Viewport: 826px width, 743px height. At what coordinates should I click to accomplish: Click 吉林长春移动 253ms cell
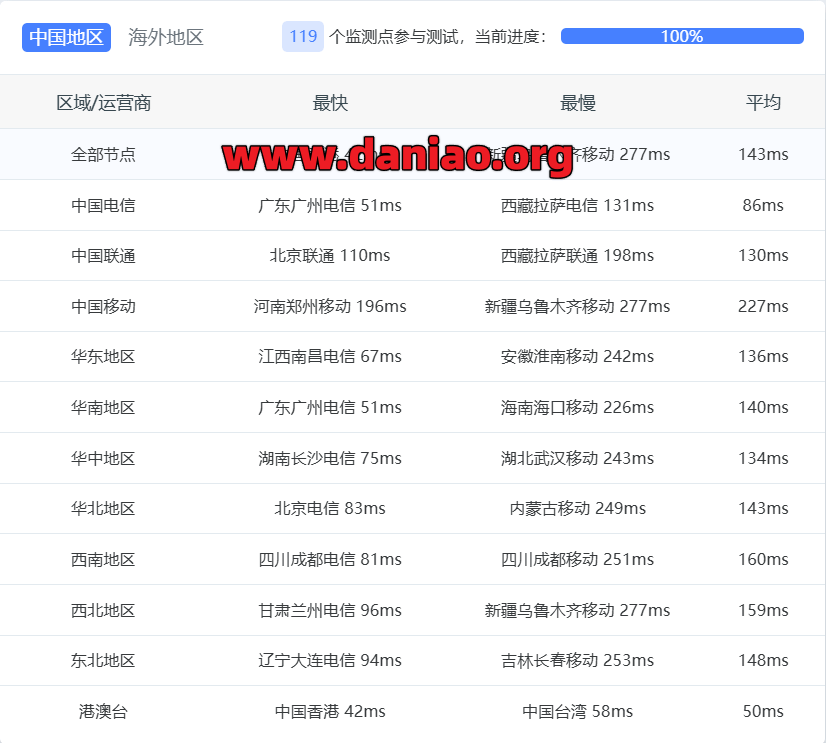[x=577, y=660]
